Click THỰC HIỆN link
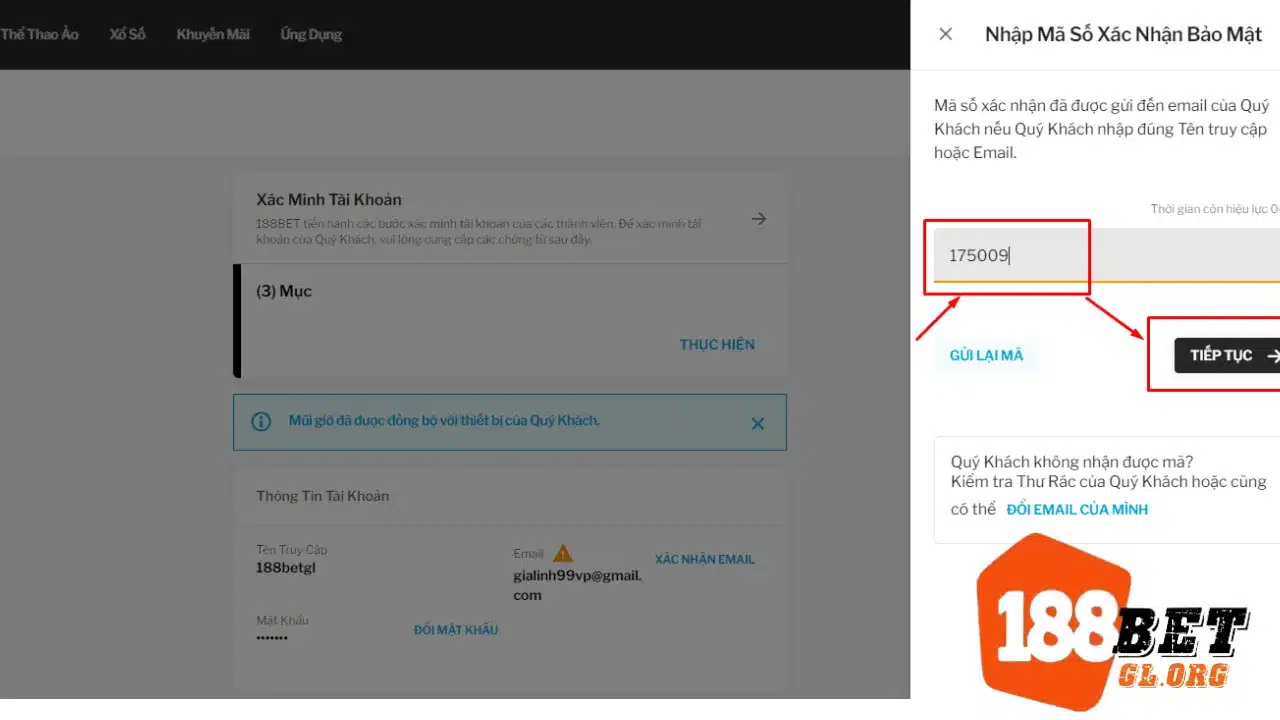The height and width of the screenshot is (720, 1280). click(x=717, y=344)
